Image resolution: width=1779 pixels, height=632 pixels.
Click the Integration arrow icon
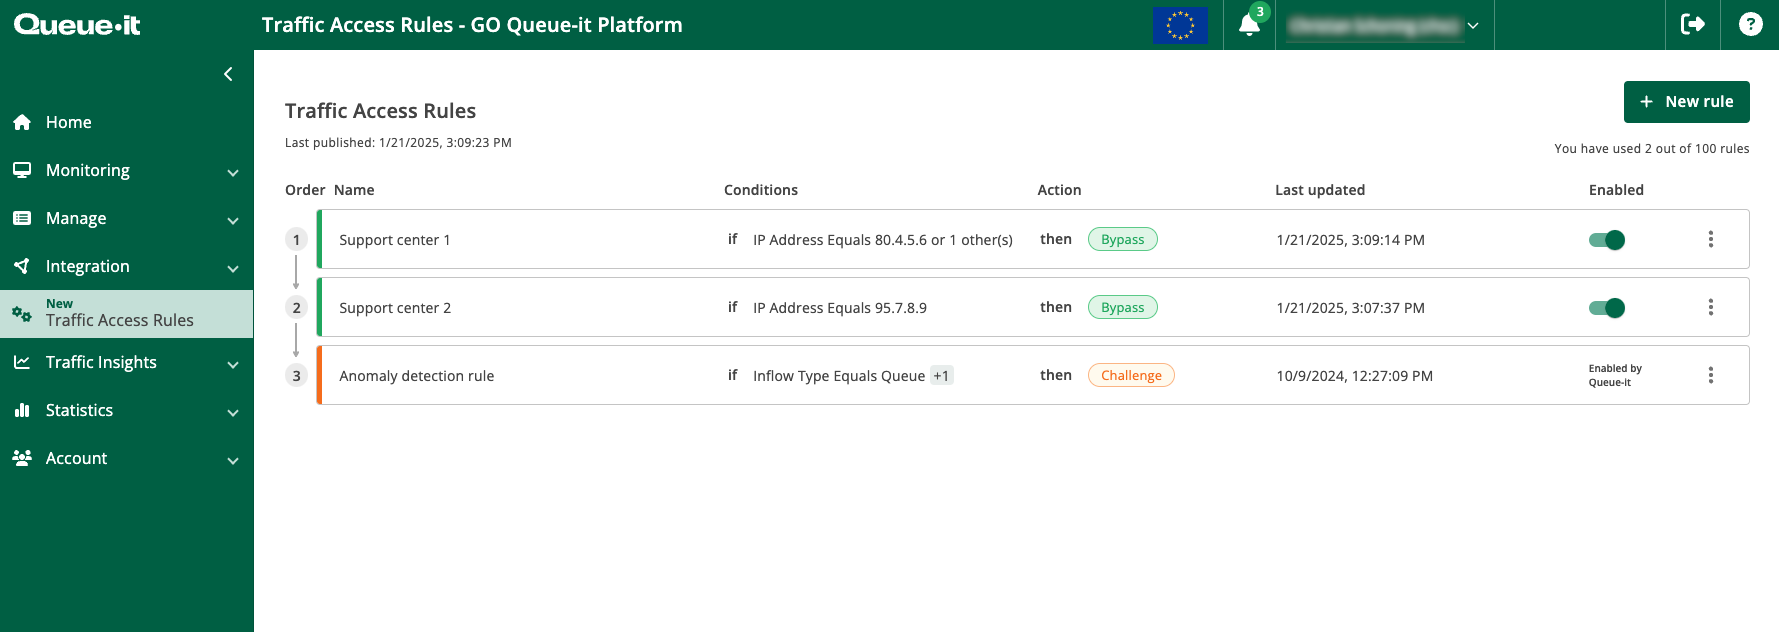[22, 266]
